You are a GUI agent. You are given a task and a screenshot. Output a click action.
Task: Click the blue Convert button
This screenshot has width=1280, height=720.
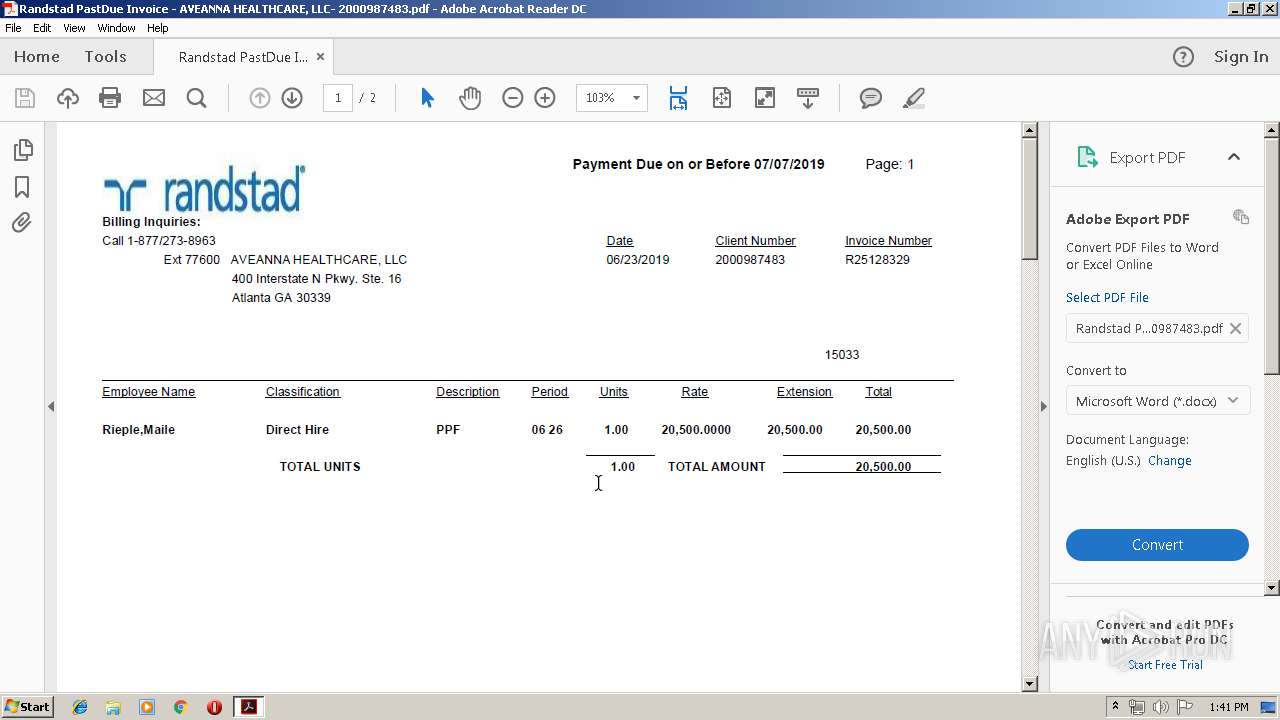click(x=1157, y=545)
